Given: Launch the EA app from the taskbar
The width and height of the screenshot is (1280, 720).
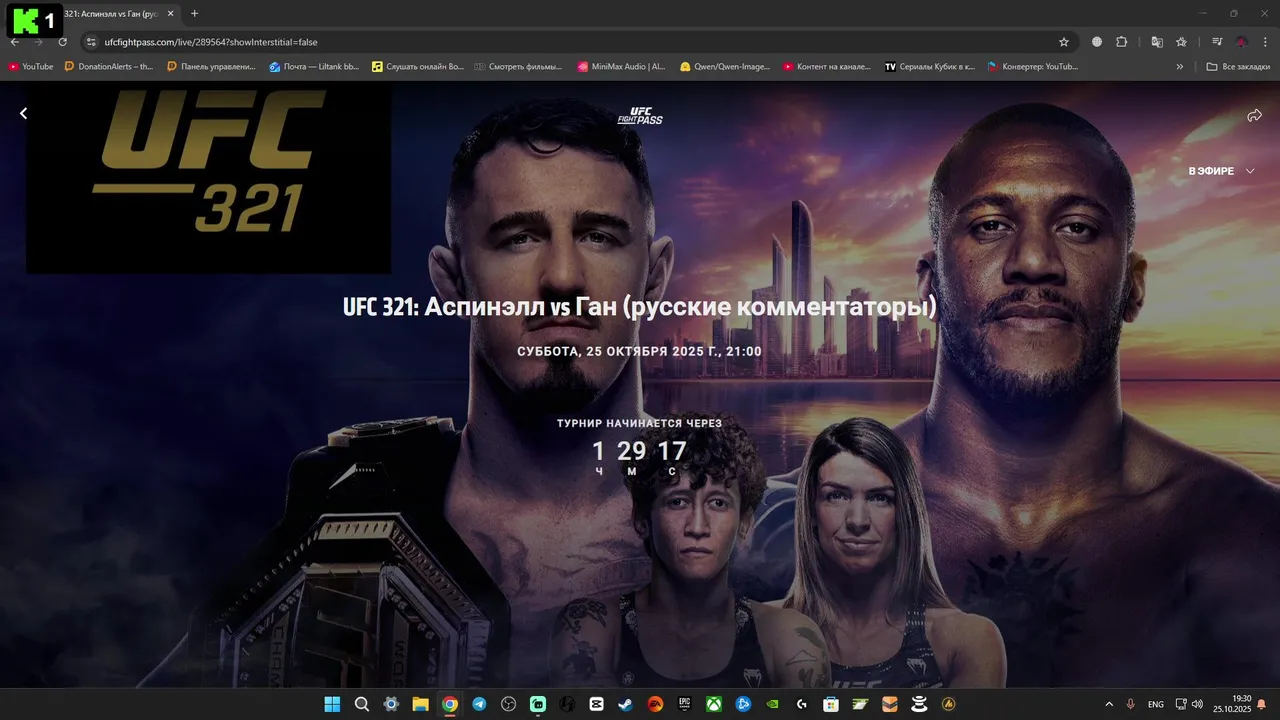Looking at the screenshot, I should [x=655, y=704].
